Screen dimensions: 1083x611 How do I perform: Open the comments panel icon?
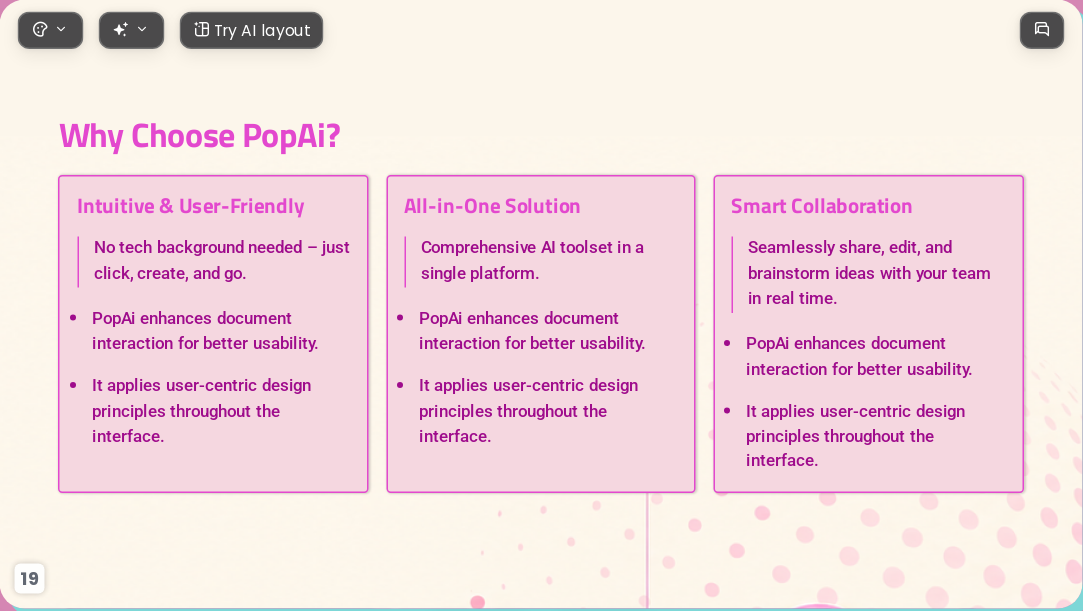[x=1042, y=30]
